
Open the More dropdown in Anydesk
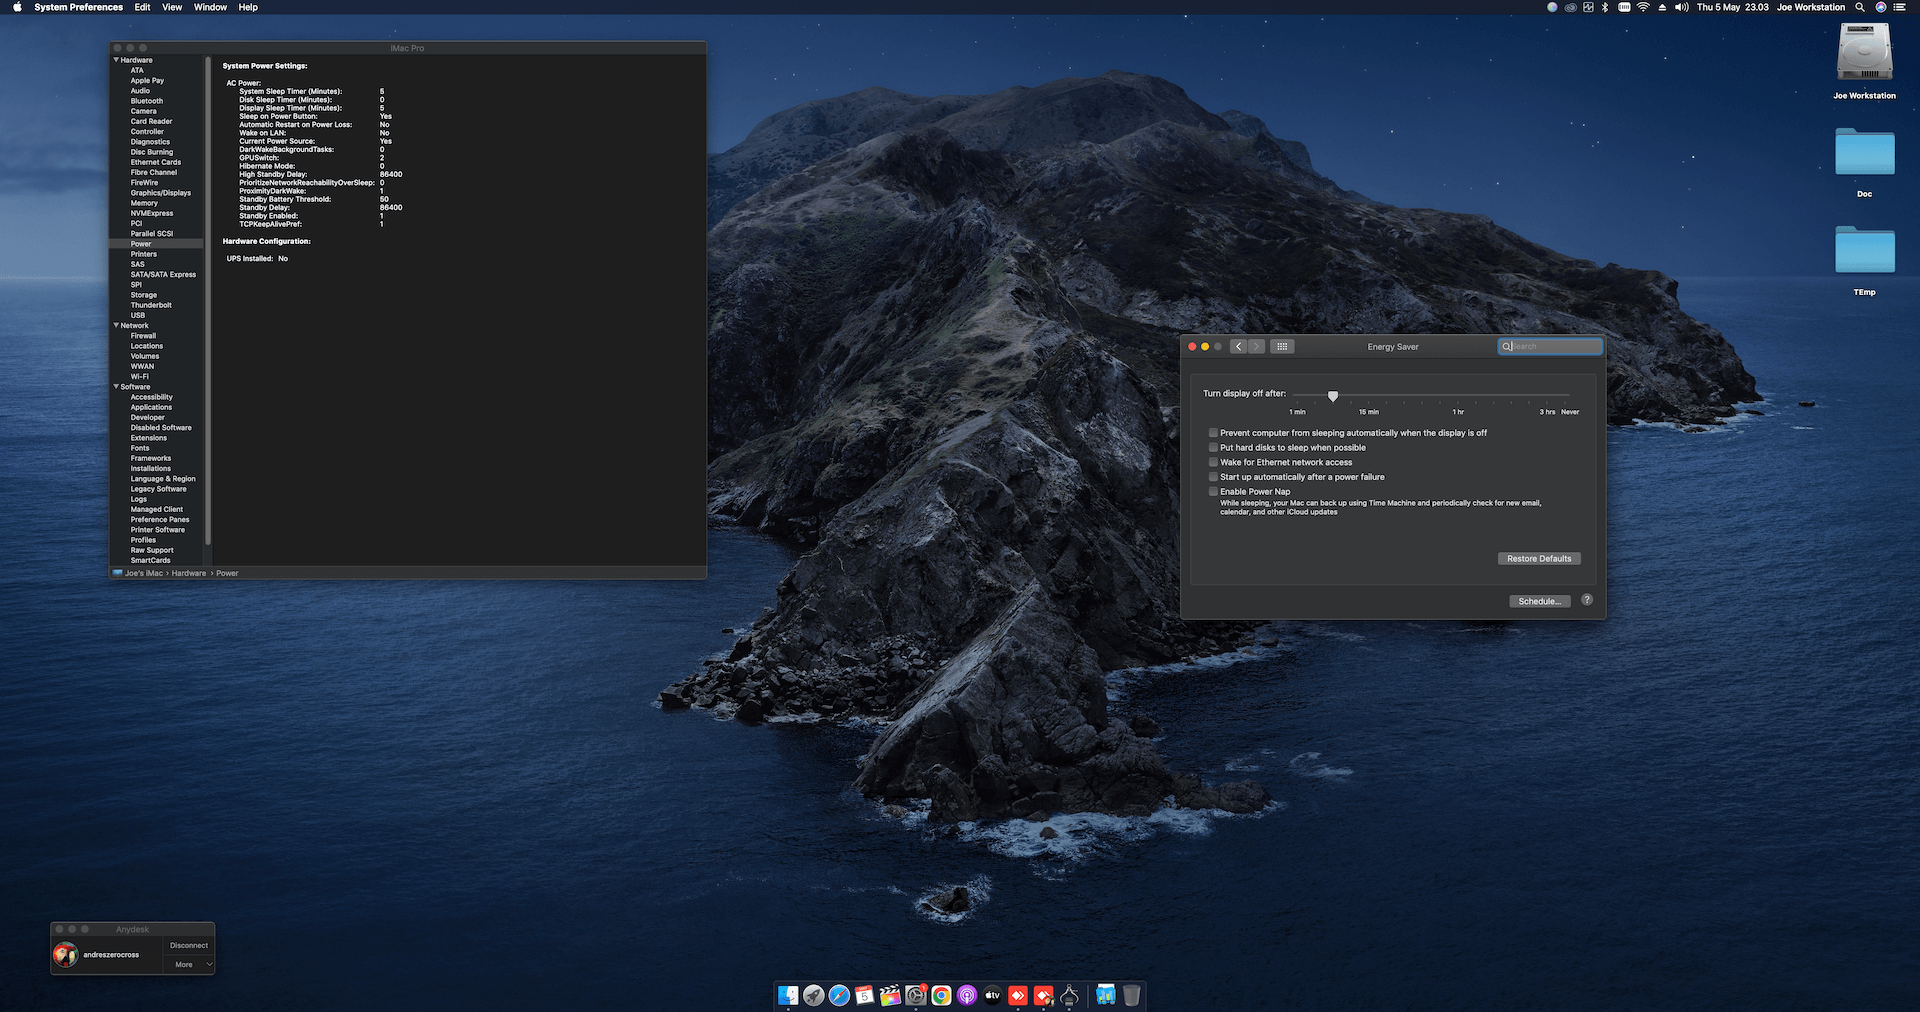tap(190, 965)
